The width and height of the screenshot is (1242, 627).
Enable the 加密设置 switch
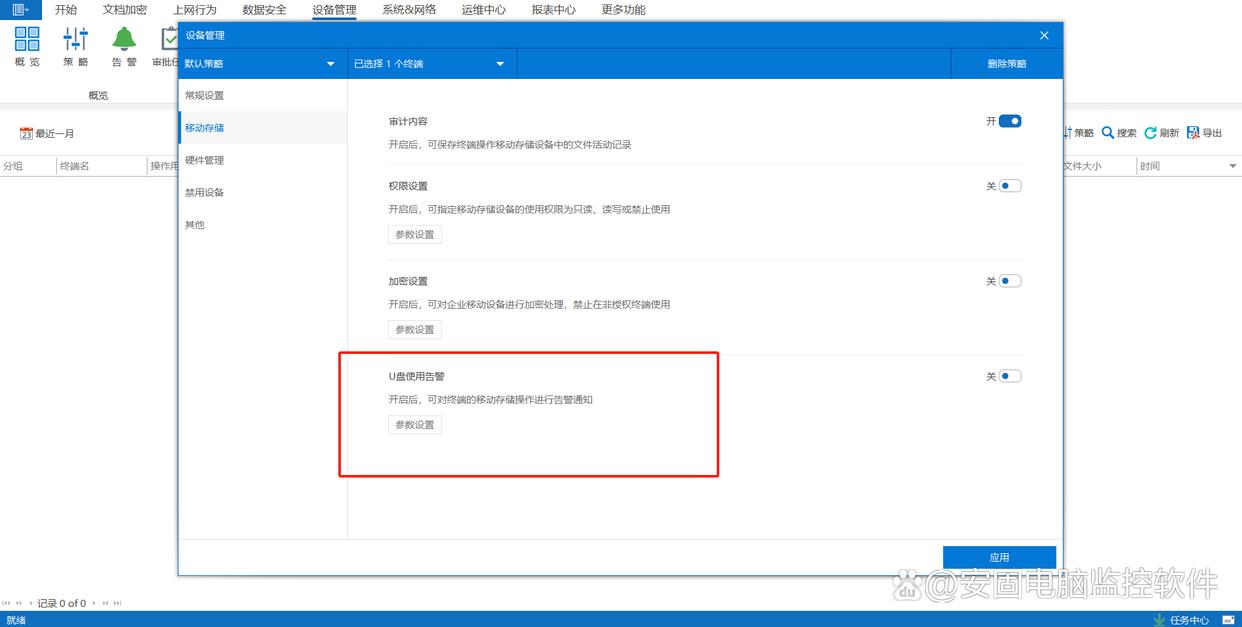(1010, 281)
